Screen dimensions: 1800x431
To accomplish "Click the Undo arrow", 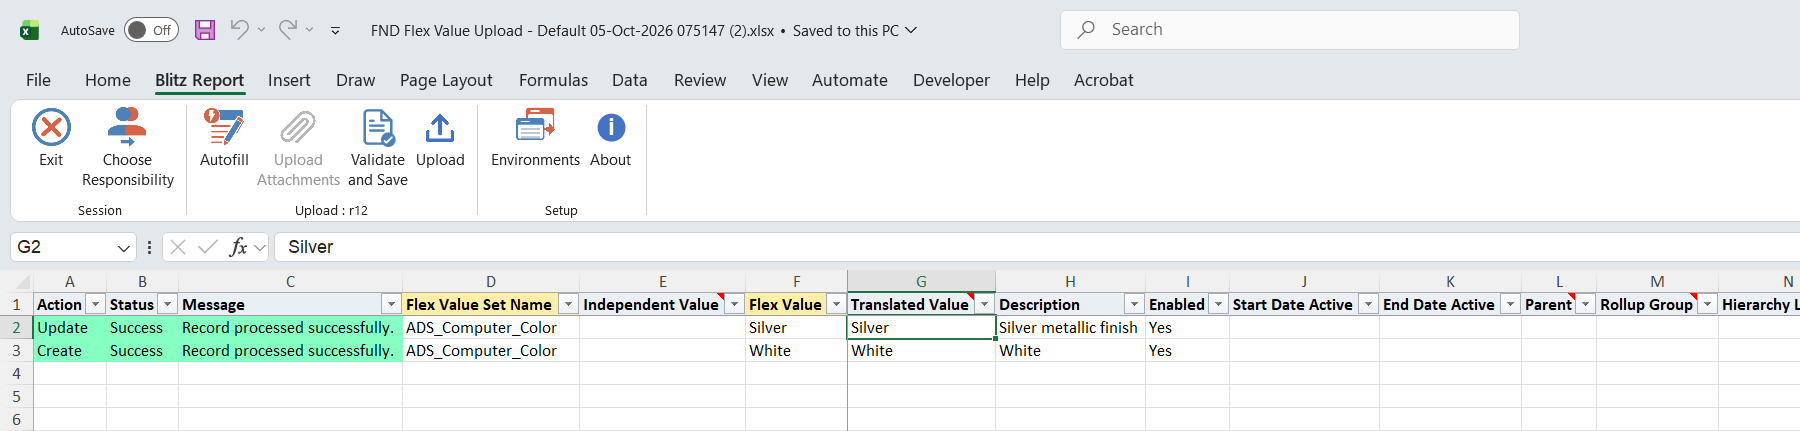I will tap(239, 30).
